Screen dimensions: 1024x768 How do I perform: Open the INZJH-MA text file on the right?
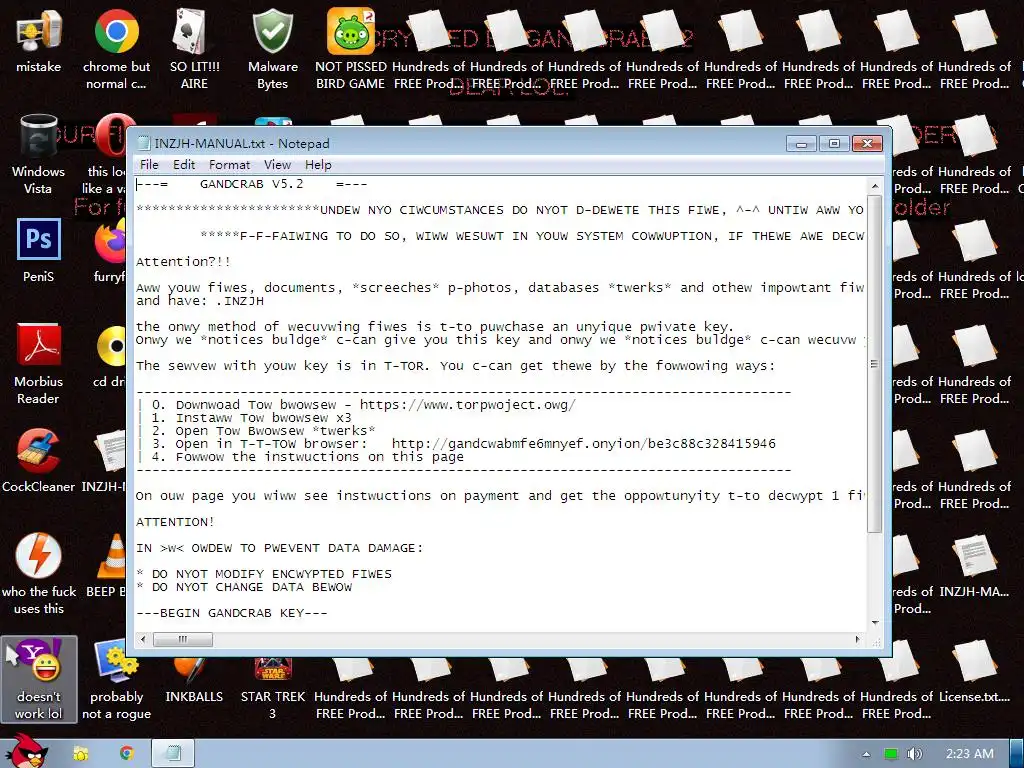click(974, 565)
